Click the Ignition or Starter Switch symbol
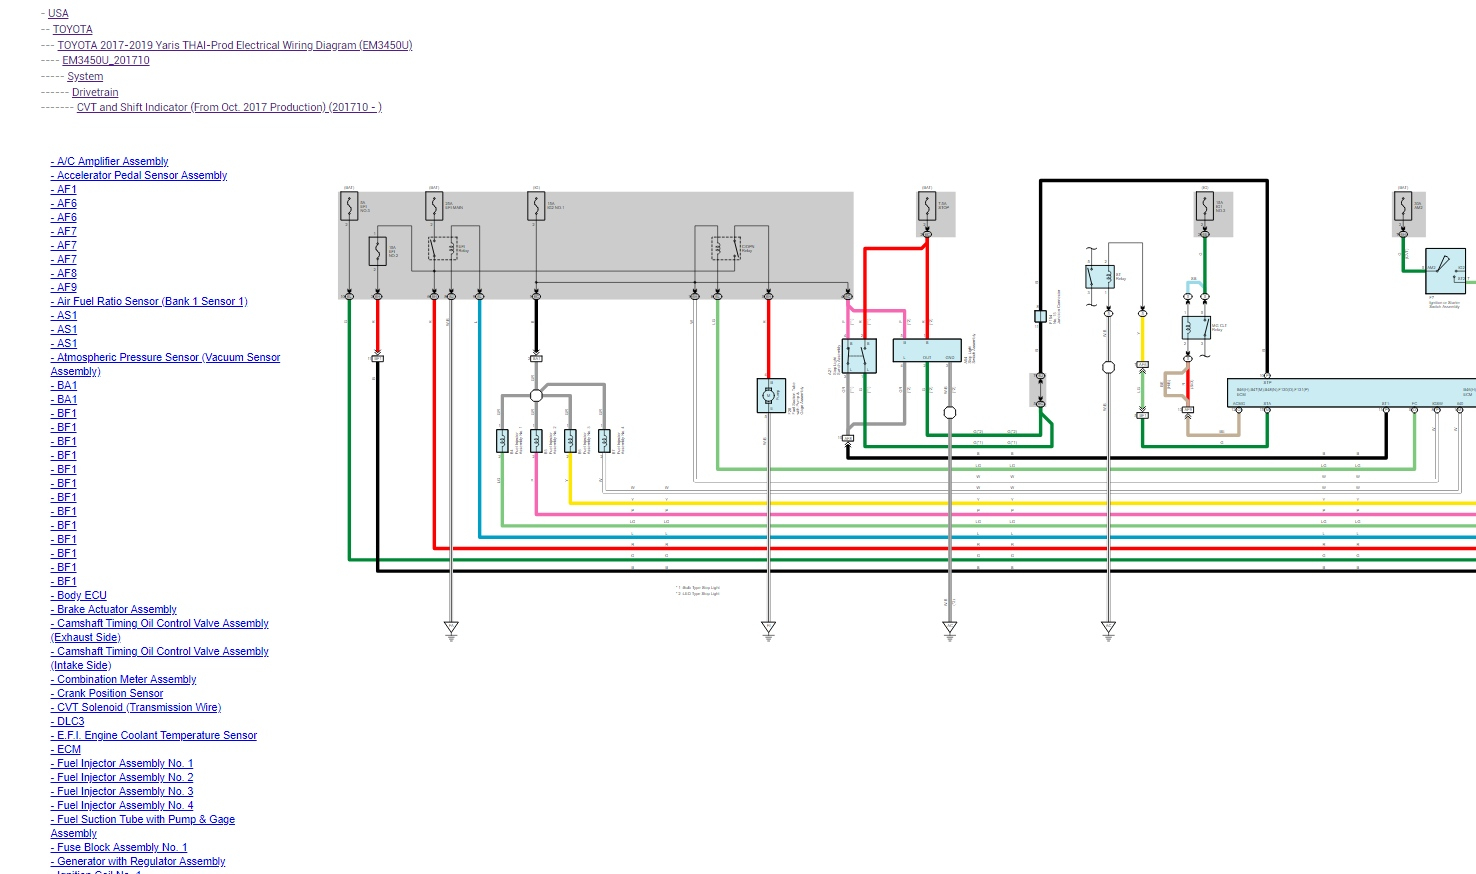1476x874 pixels. 1445,270
